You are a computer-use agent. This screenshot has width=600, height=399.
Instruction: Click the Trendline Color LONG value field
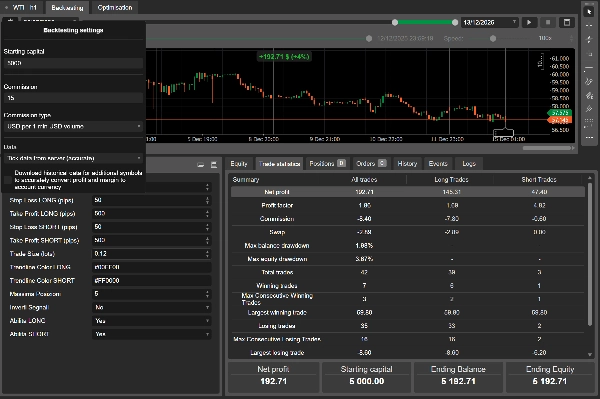point(152,267)
